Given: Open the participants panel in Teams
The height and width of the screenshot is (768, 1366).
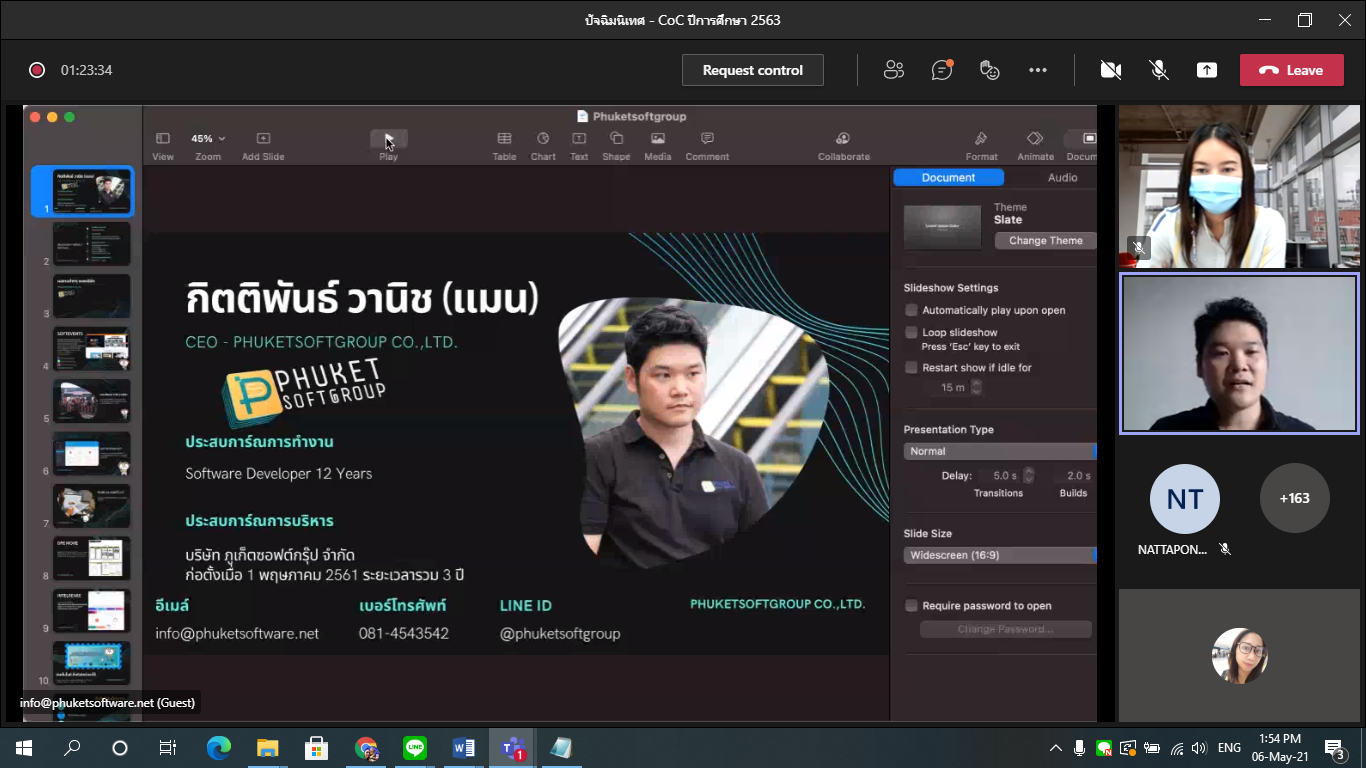Looking at the screenshot, I should (894, 70).
